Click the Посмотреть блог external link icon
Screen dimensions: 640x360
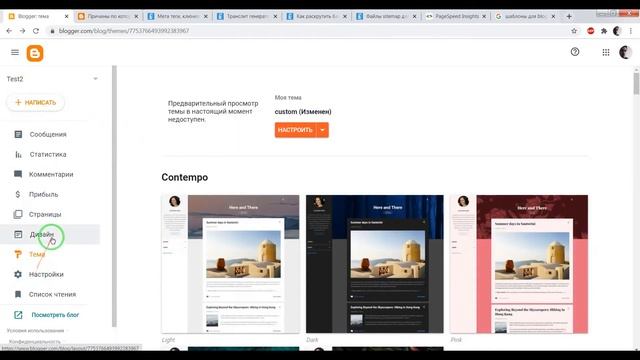click(18, 315)
